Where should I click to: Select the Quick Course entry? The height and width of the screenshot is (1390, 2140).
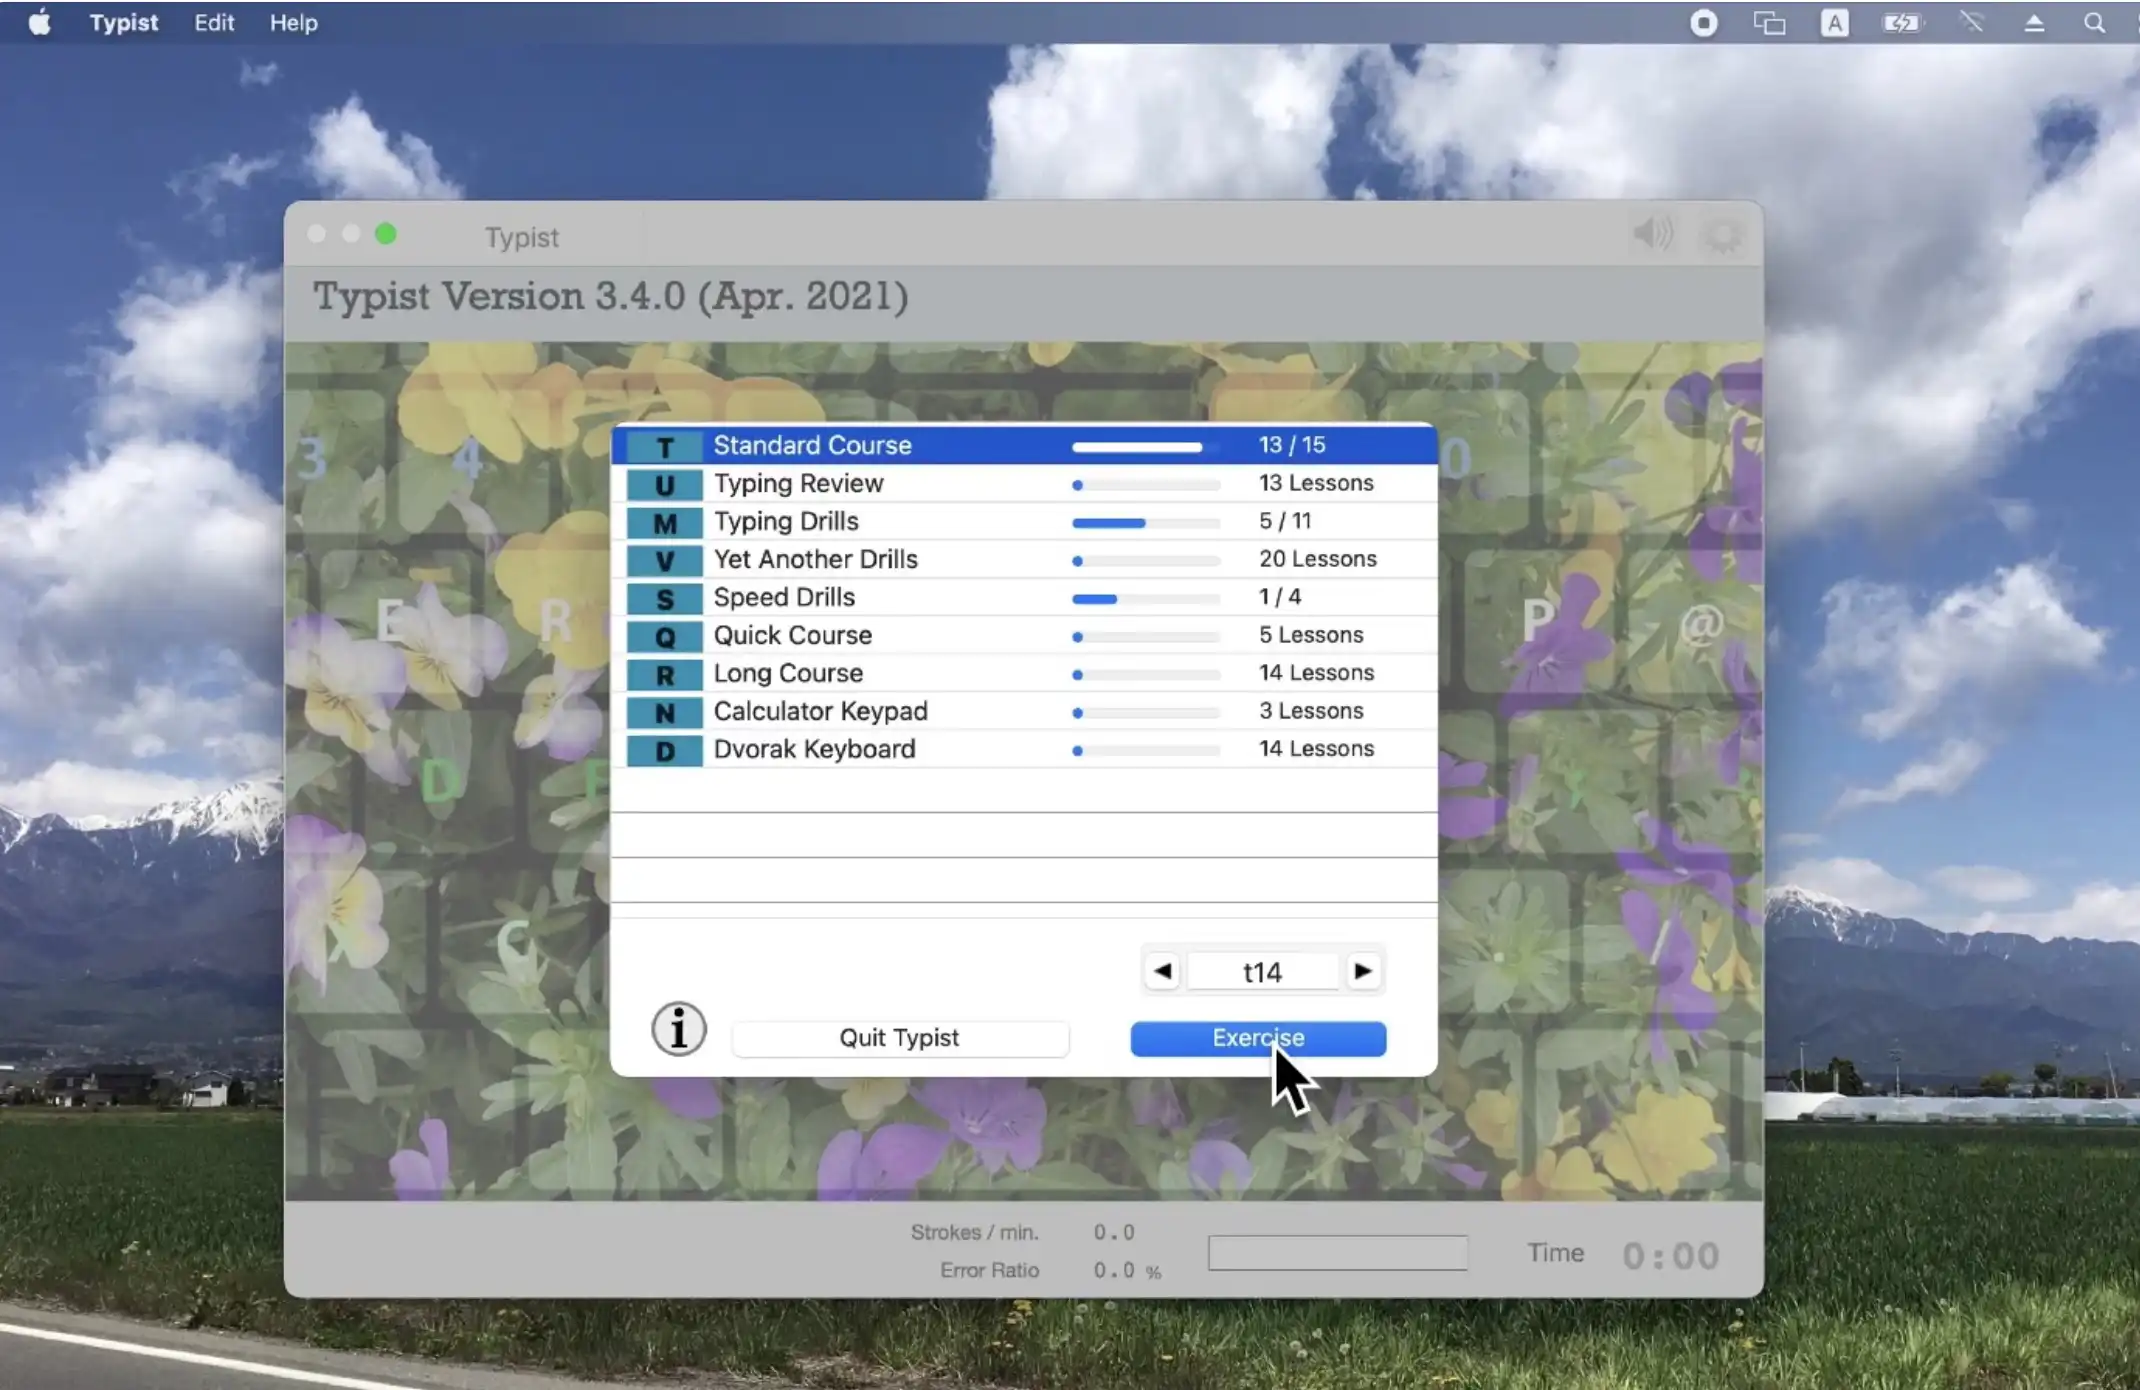coord(1024,635)
